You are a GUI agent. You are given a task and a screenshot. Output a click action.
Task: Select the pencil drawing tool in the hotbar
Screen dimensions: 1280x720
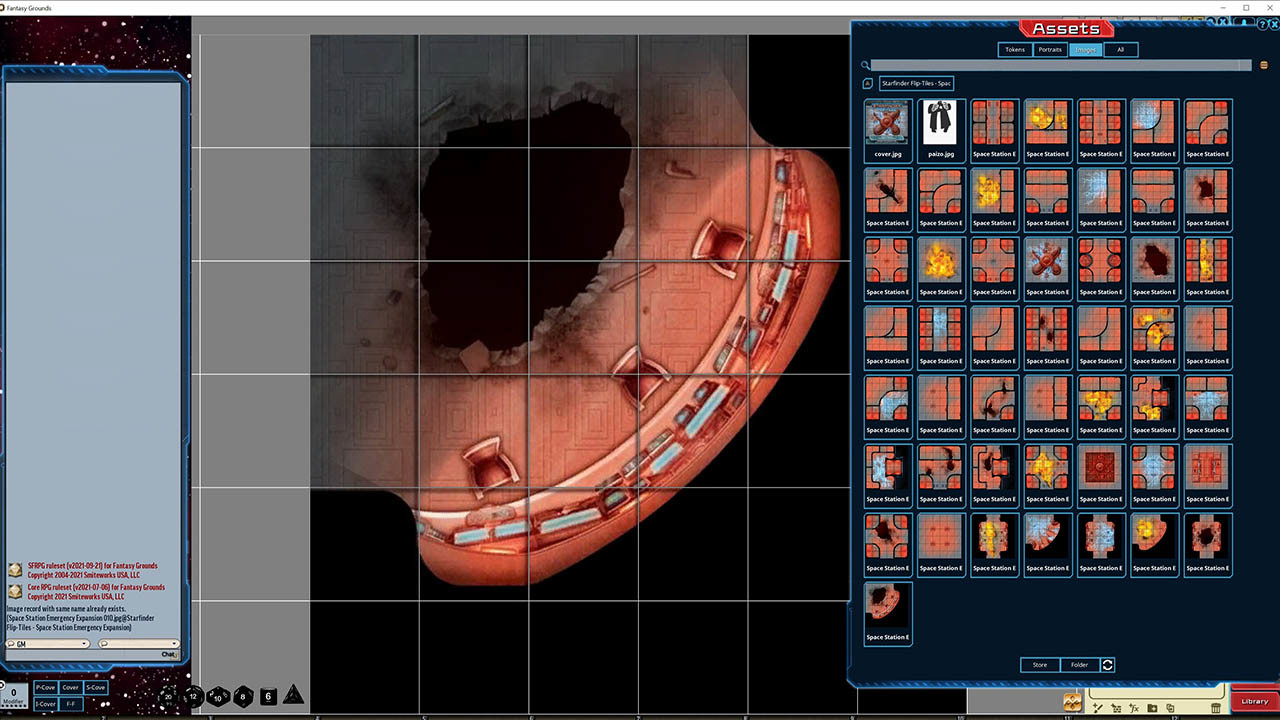(1097, 708)
